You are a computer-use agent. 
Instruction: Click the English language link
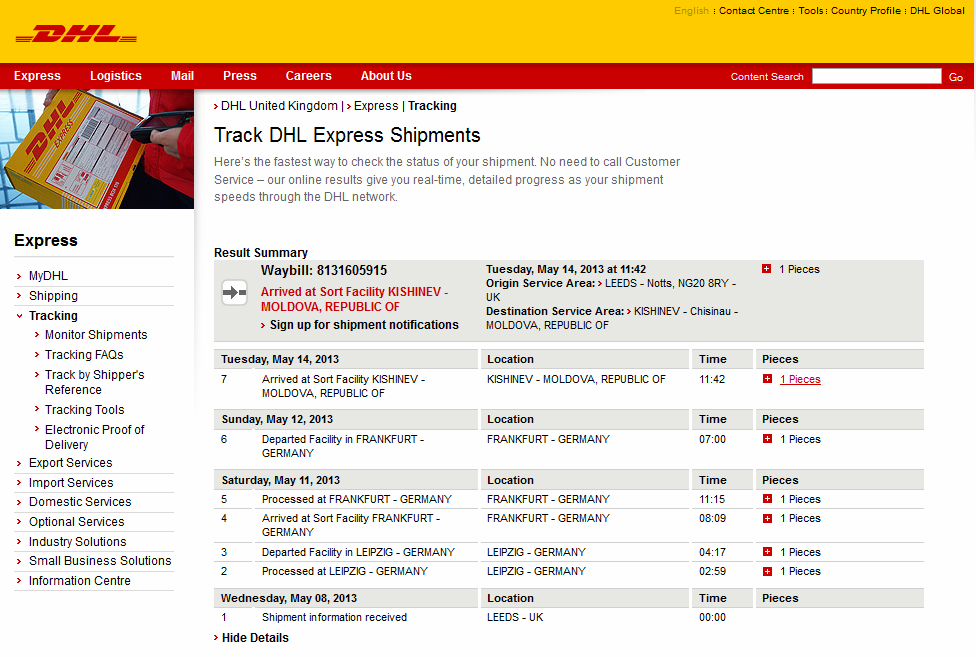point(691,11)
